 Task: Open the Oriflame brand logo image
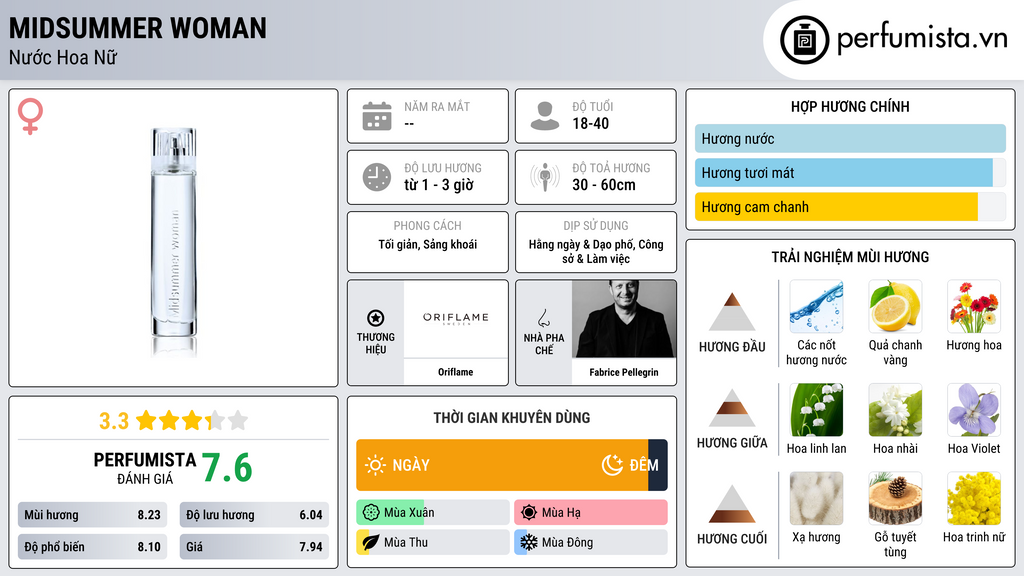[456, 319]
